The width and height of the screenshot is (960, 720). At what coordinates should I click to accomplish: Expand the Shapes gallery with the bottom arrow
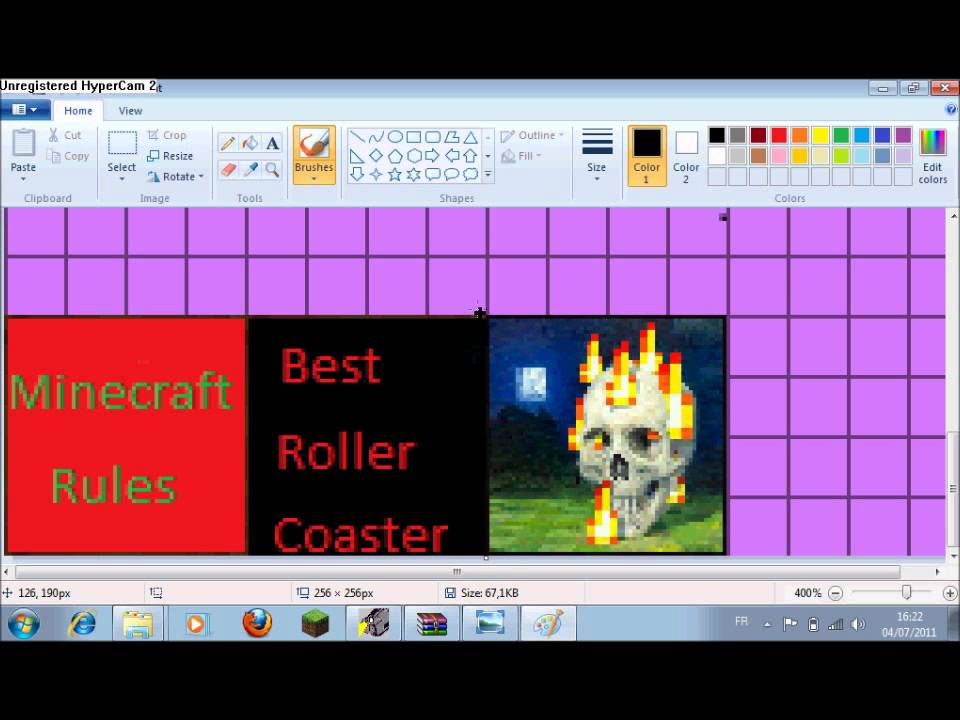(488, 174)
